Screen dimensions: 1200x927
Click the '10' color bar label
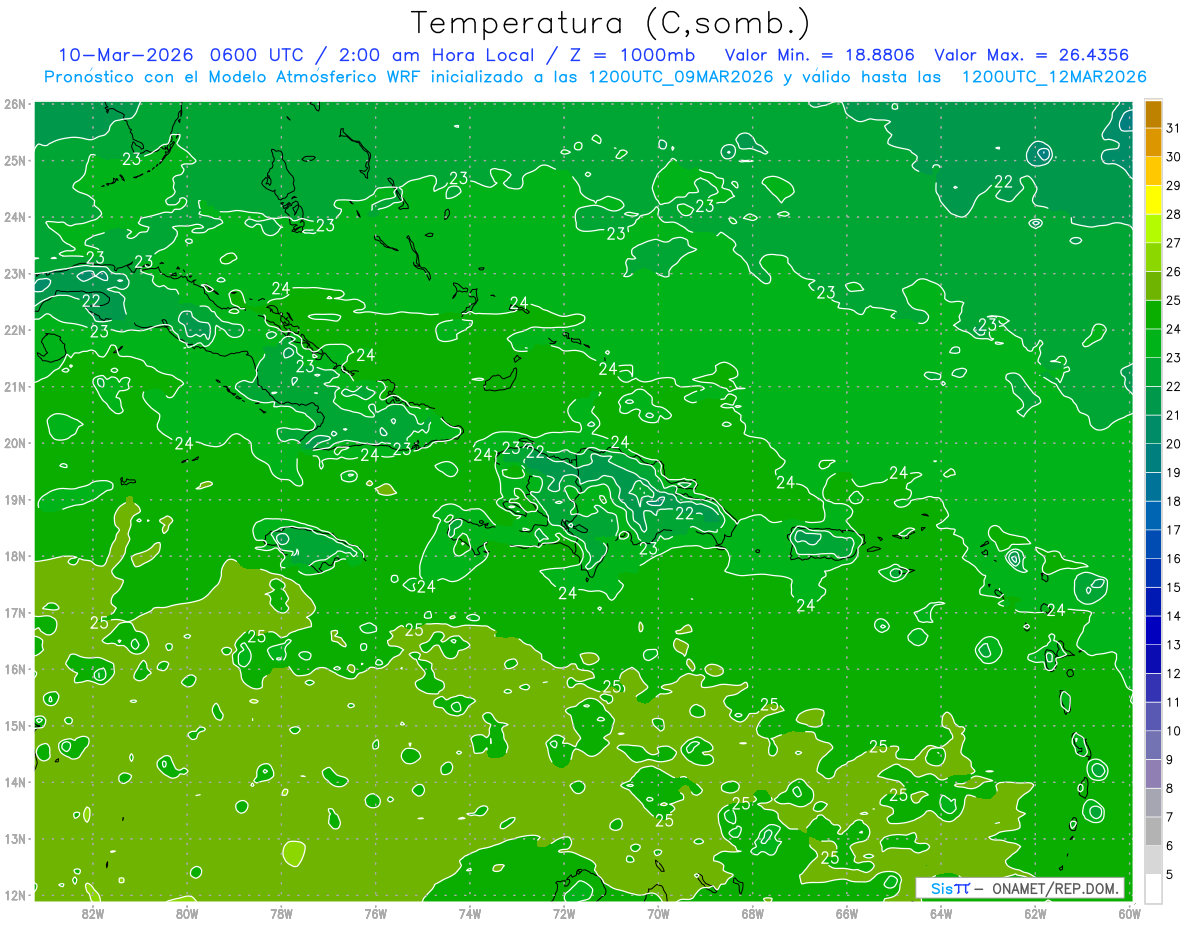click(x=1174, y=731)
